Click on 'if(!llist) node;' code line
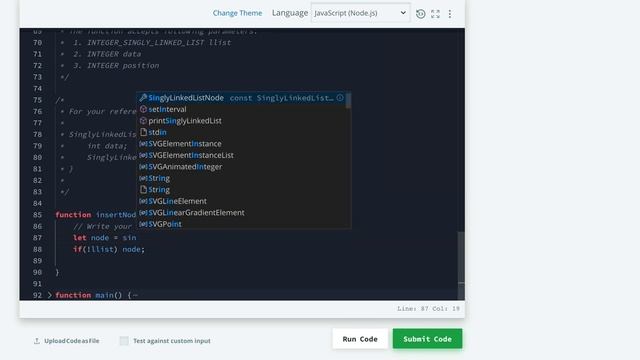 click(x=109, y=249)
